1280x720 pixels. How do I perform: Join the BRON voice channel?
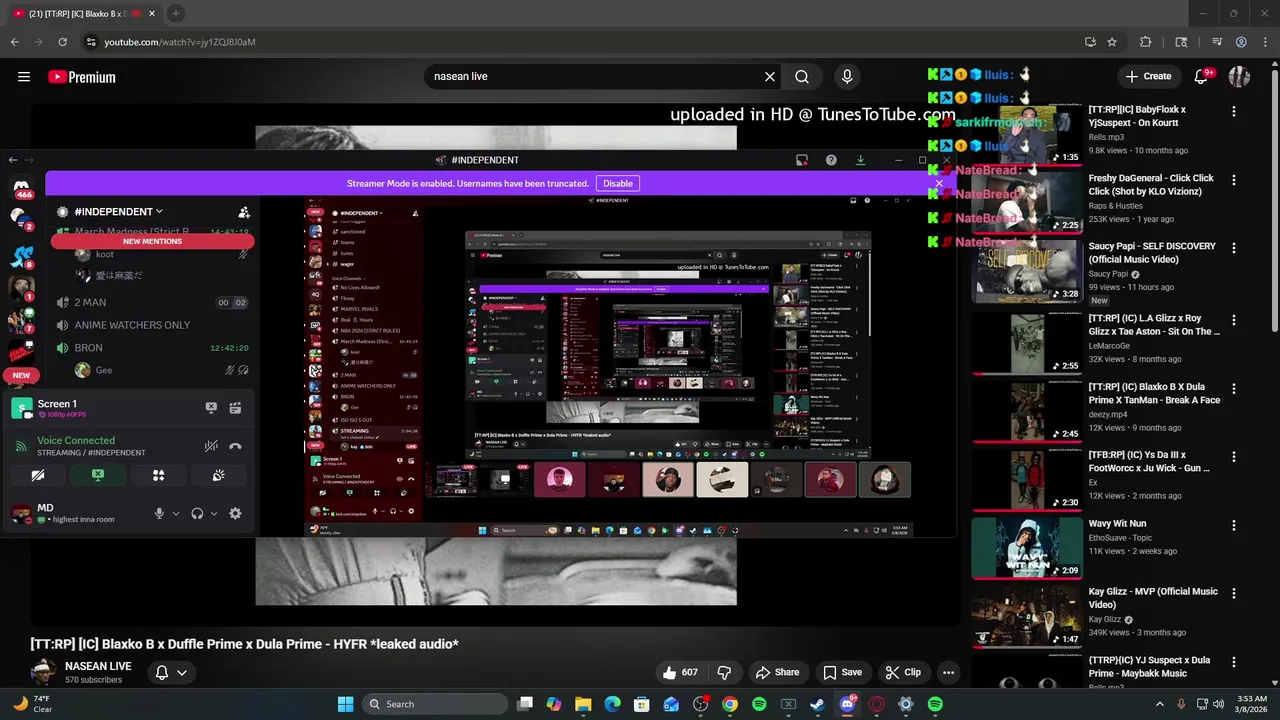[150, 348]
